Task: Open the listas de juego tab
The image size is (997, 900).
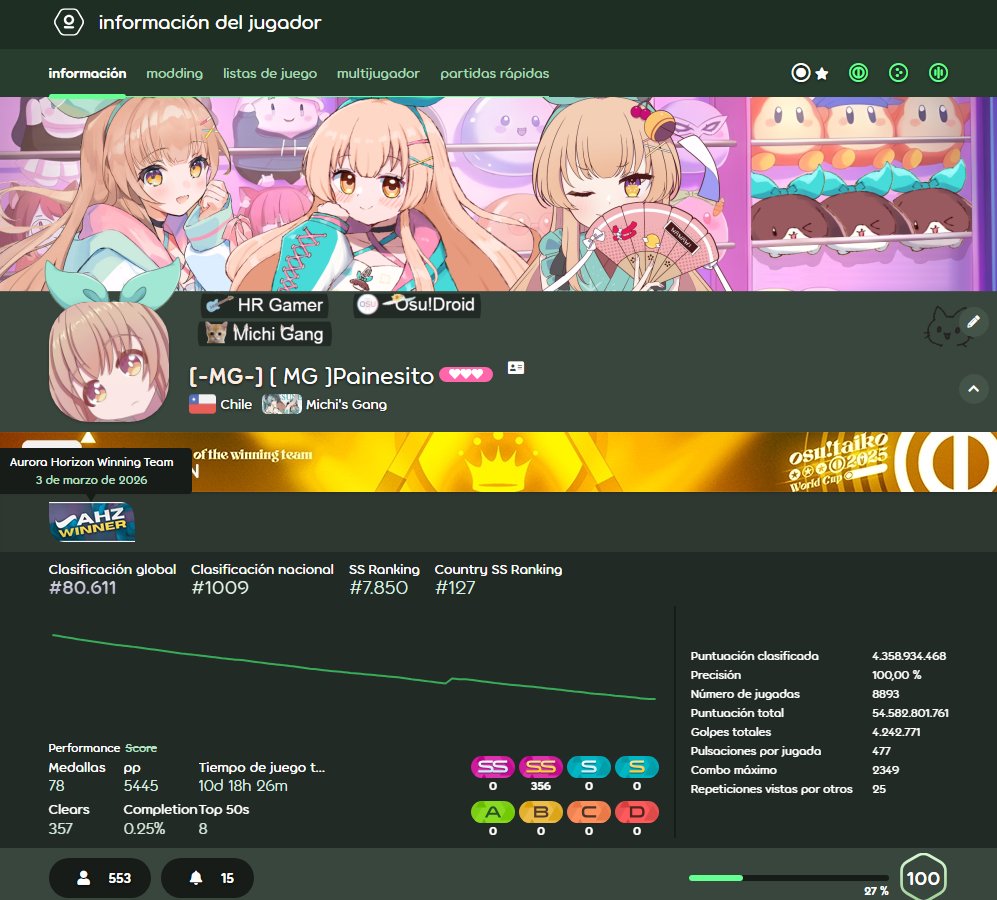Action: tap(270, 73)
